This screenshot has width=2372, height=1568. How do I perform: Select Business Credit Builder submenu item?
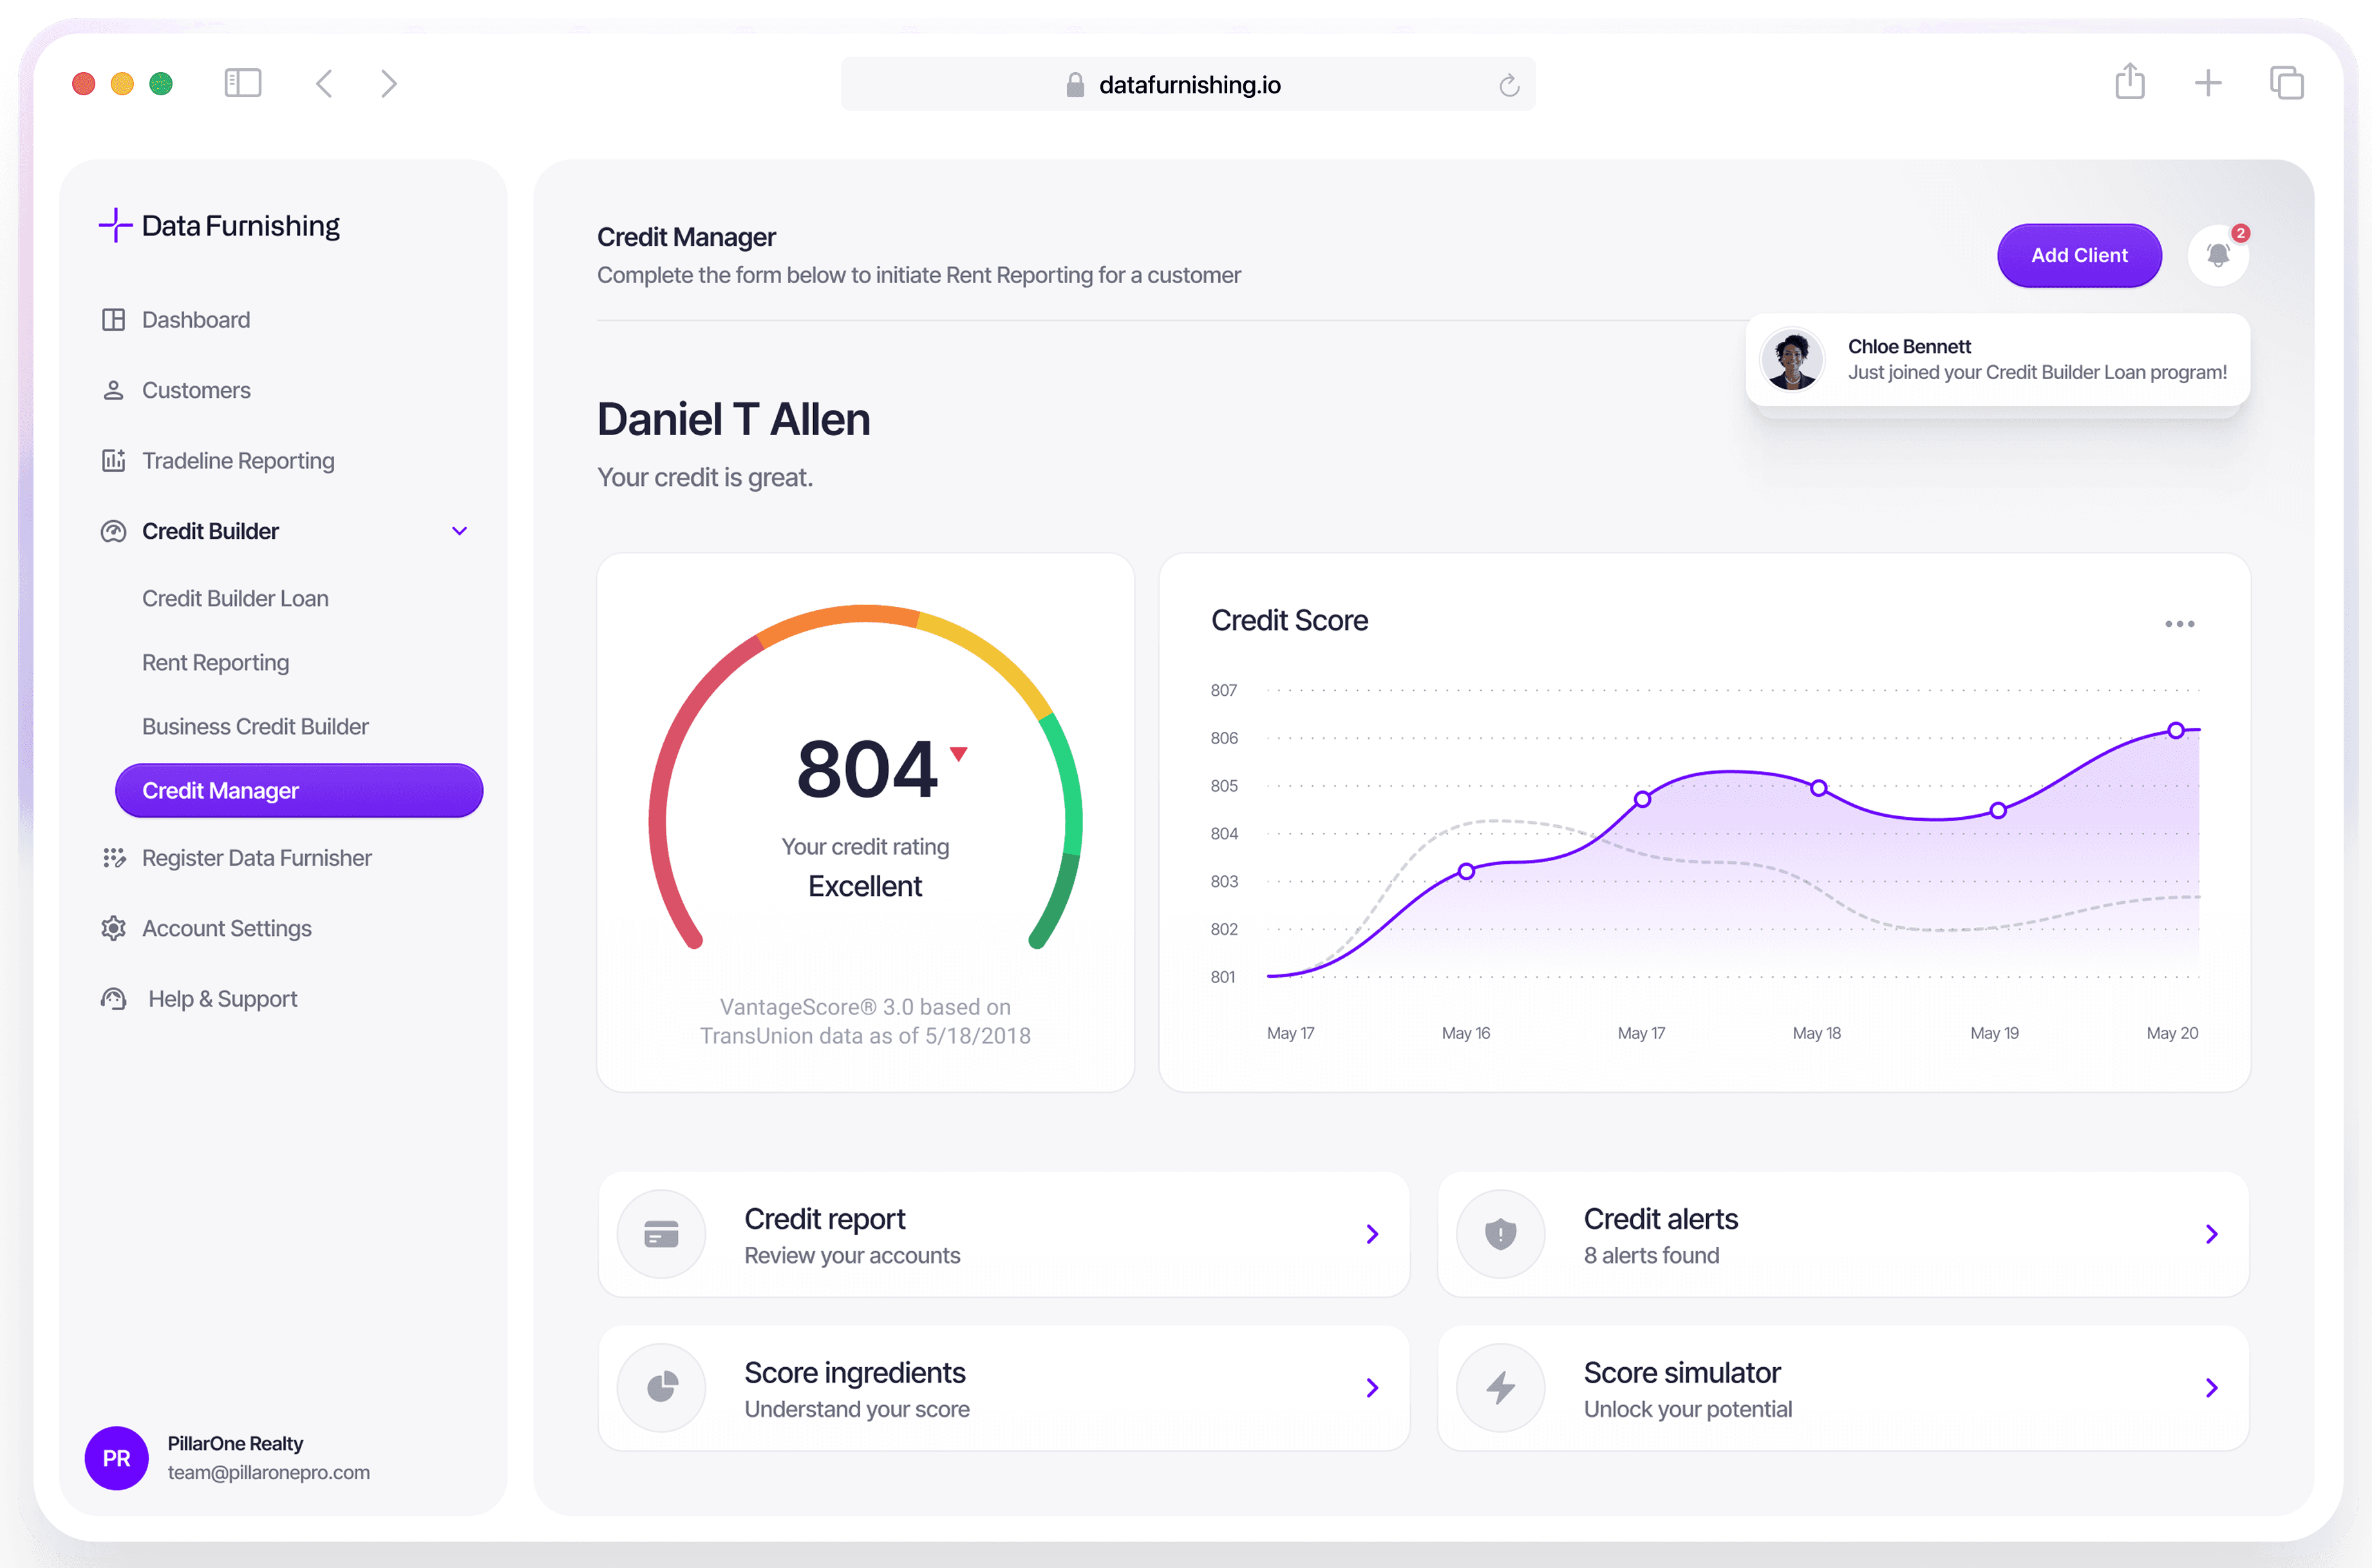coord(255,726)
